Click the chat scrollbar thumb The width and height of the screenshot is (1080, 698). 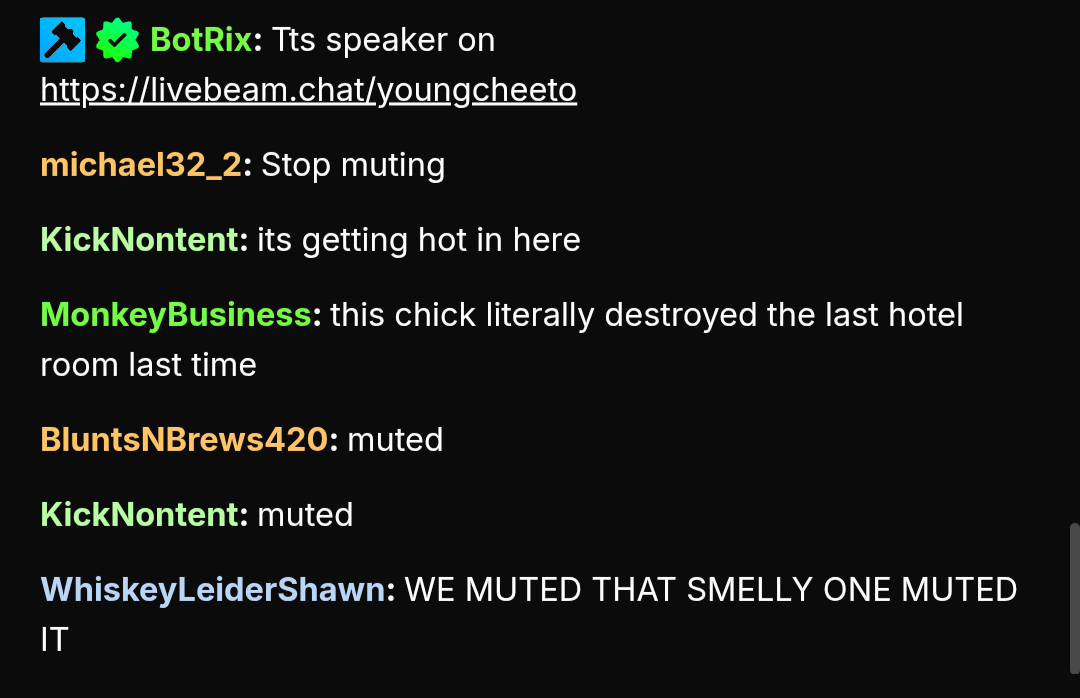pyautogui.click(x=1074, y=598)
